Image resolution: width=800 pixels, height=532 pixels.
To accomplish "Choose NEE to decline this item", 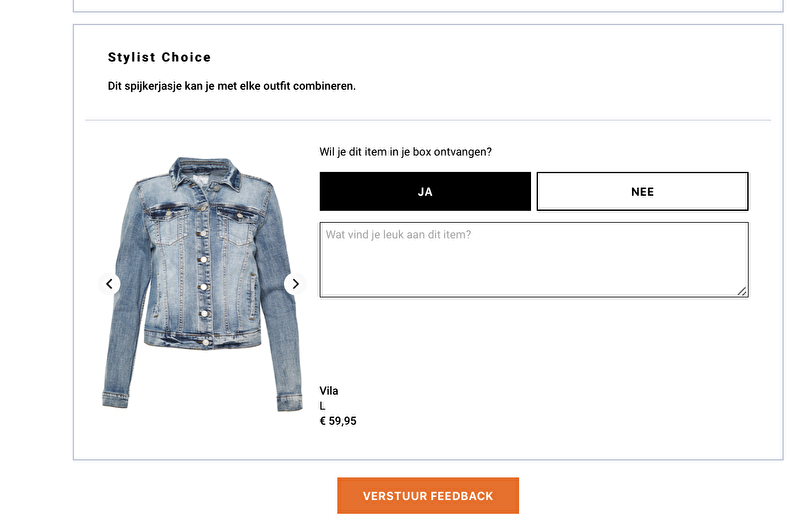I will pyautogui.click(x=642, y=191).
